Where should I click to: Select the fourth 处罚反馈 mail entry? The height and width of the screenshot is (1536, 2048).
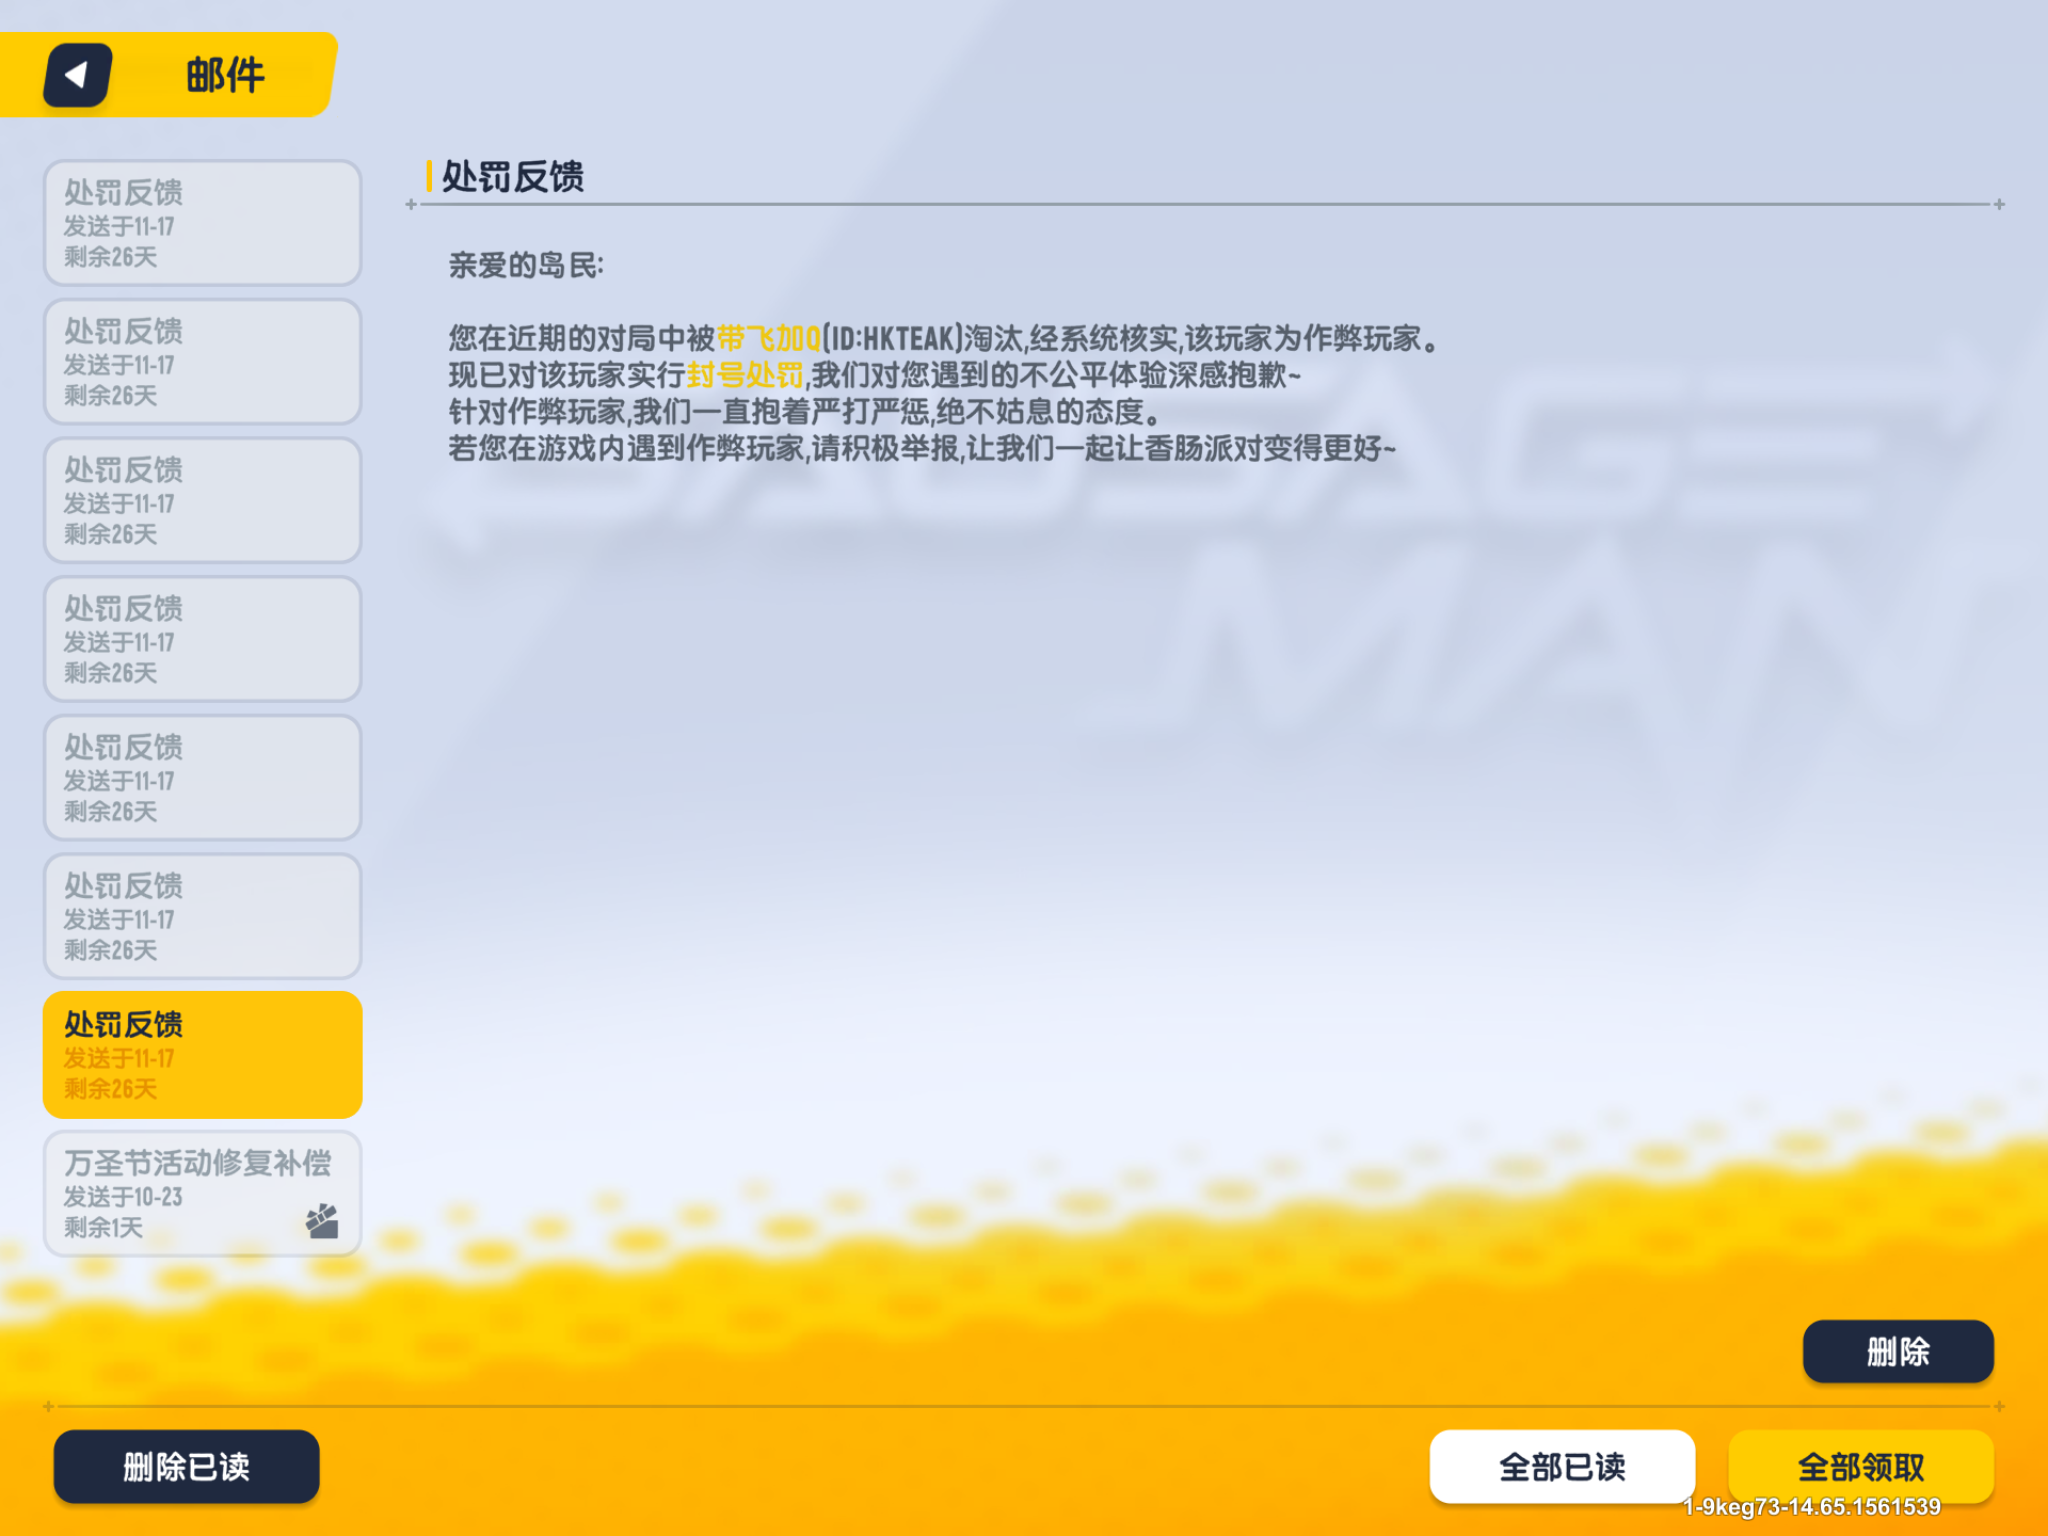tap(202, 639)
